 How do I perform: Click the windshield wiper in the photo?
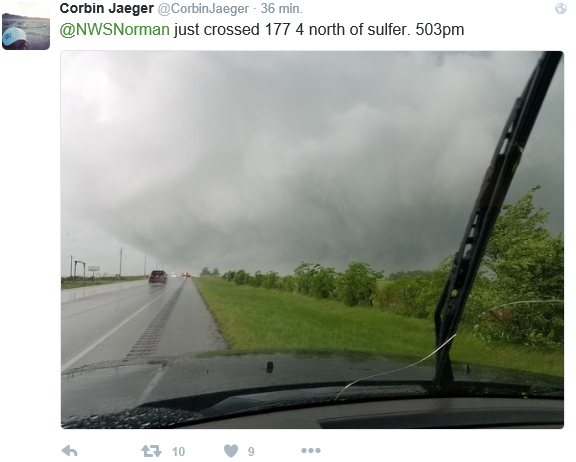pyautogui.click(x=498, y=220)
